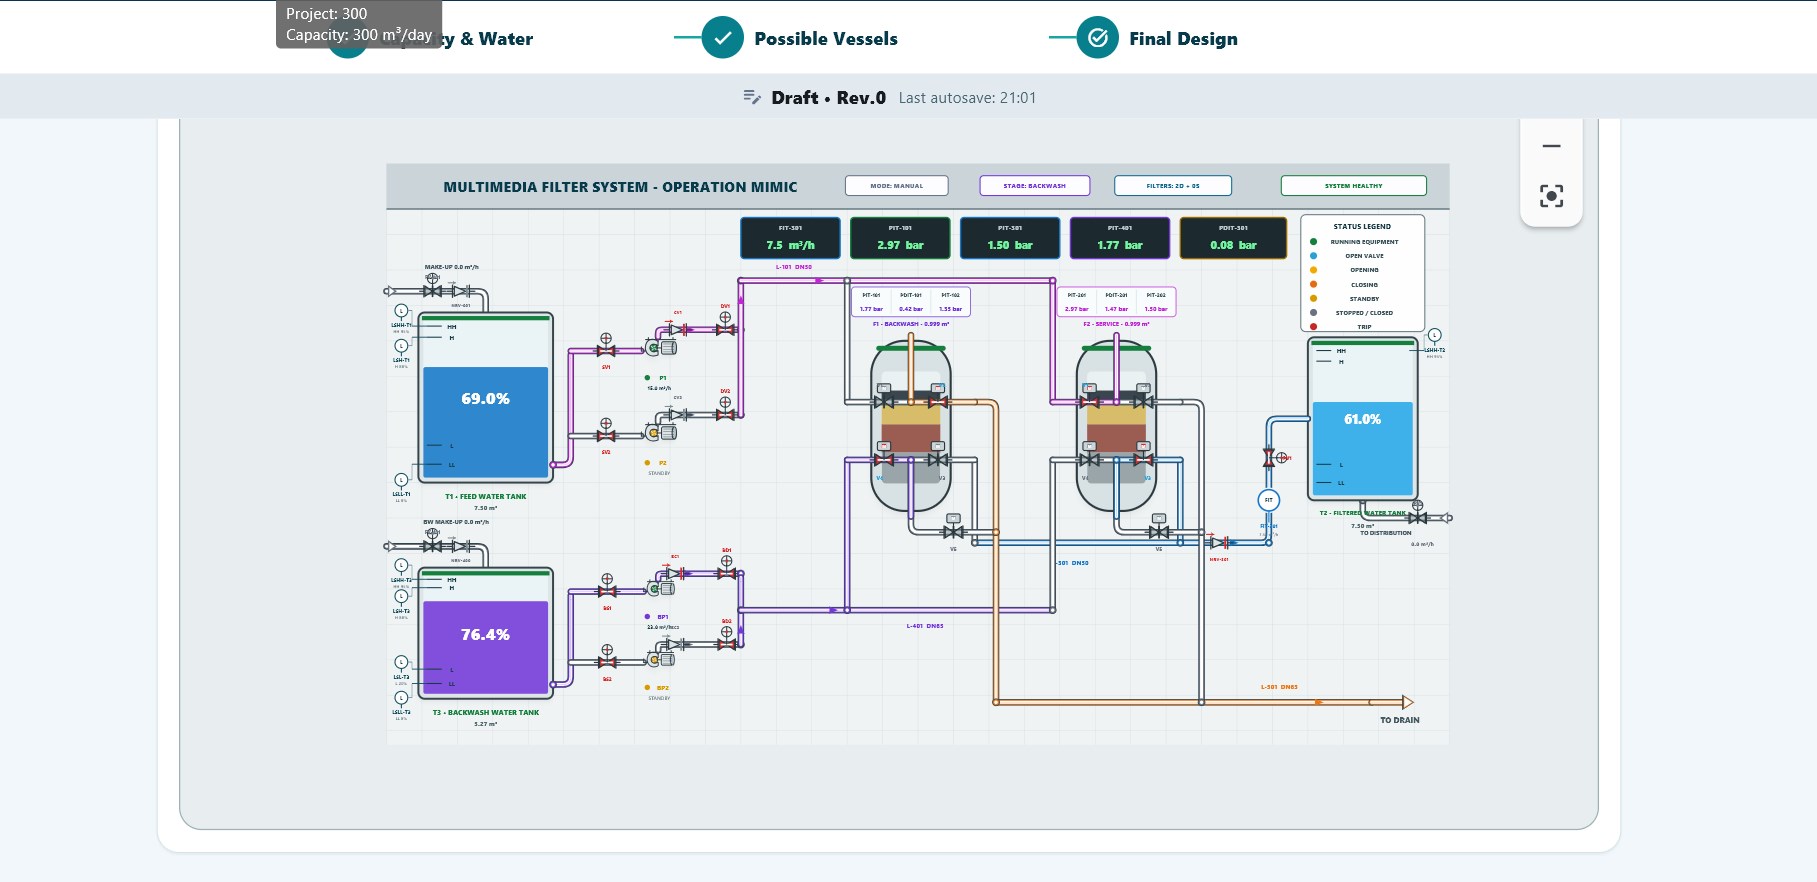Click the draft edit pencil icon
The image size is (1817, 882).
point(752,97)
